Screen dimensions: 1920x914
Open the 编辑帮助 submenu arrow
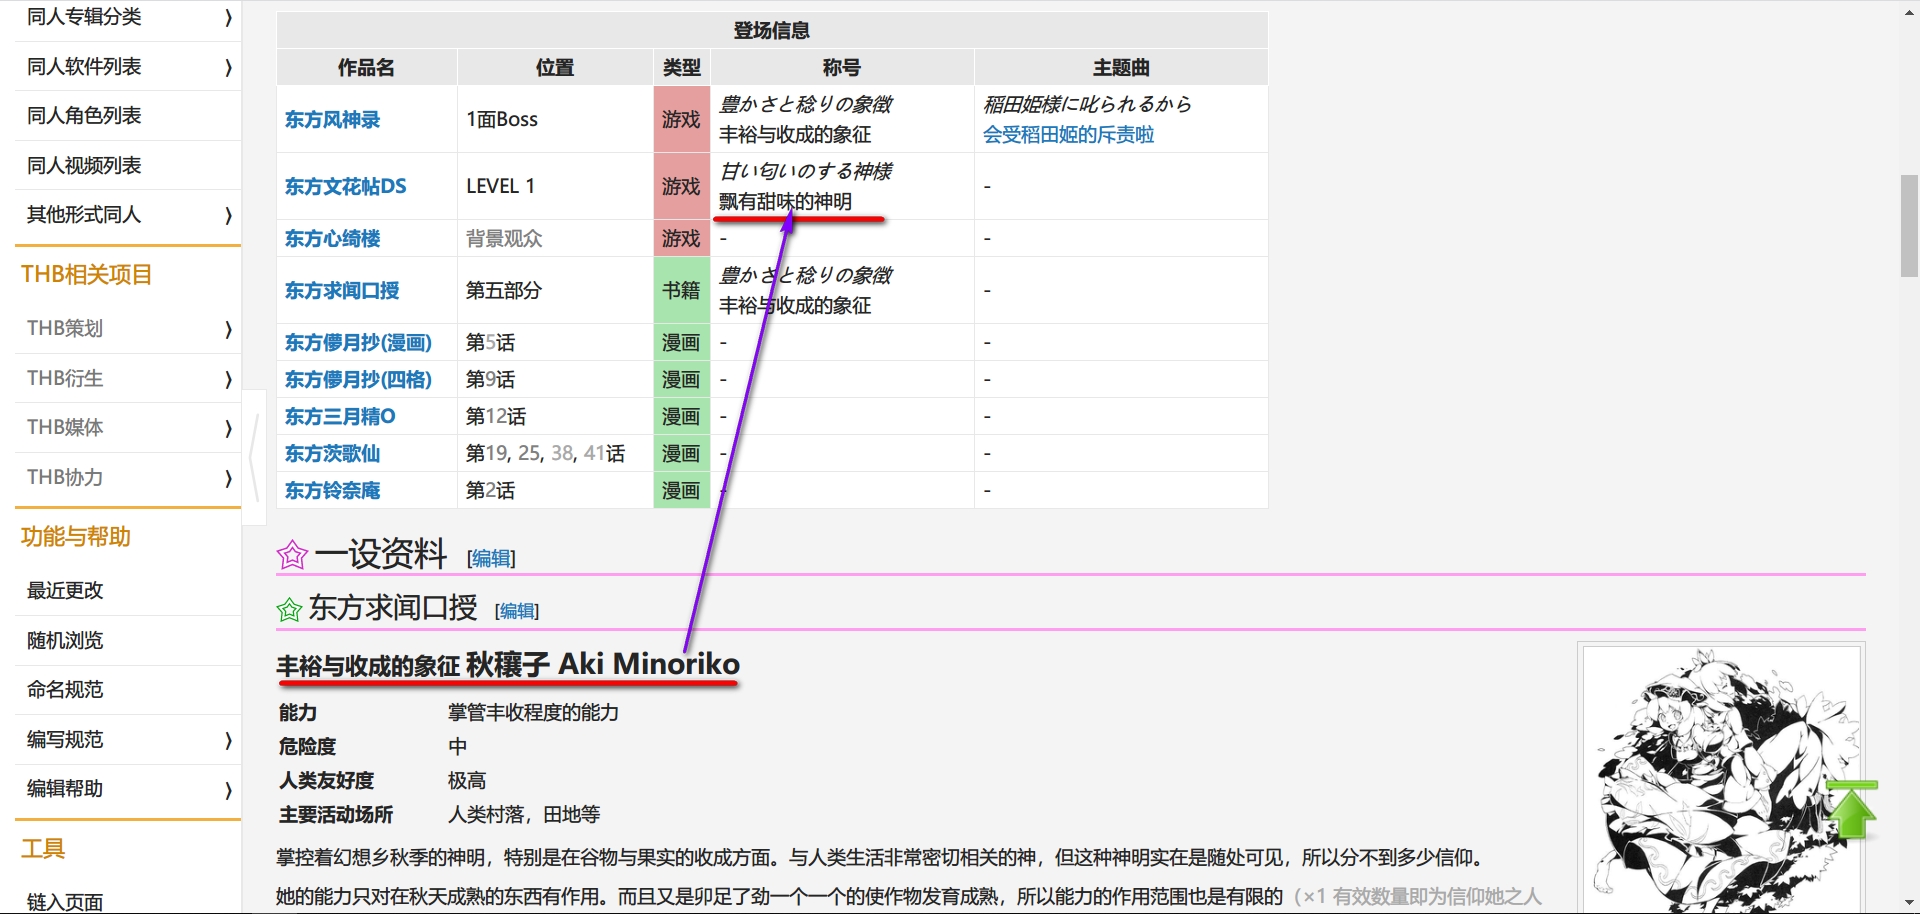pos(228,790)
